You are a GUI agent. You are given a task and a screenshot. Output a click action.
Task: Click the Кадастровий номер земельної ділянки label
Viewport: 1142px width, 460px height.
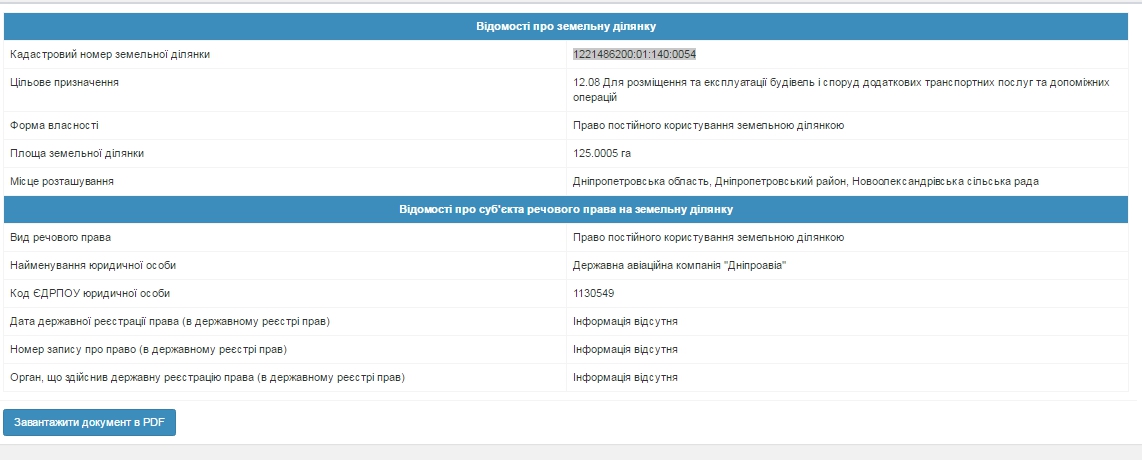coord(110,54)
